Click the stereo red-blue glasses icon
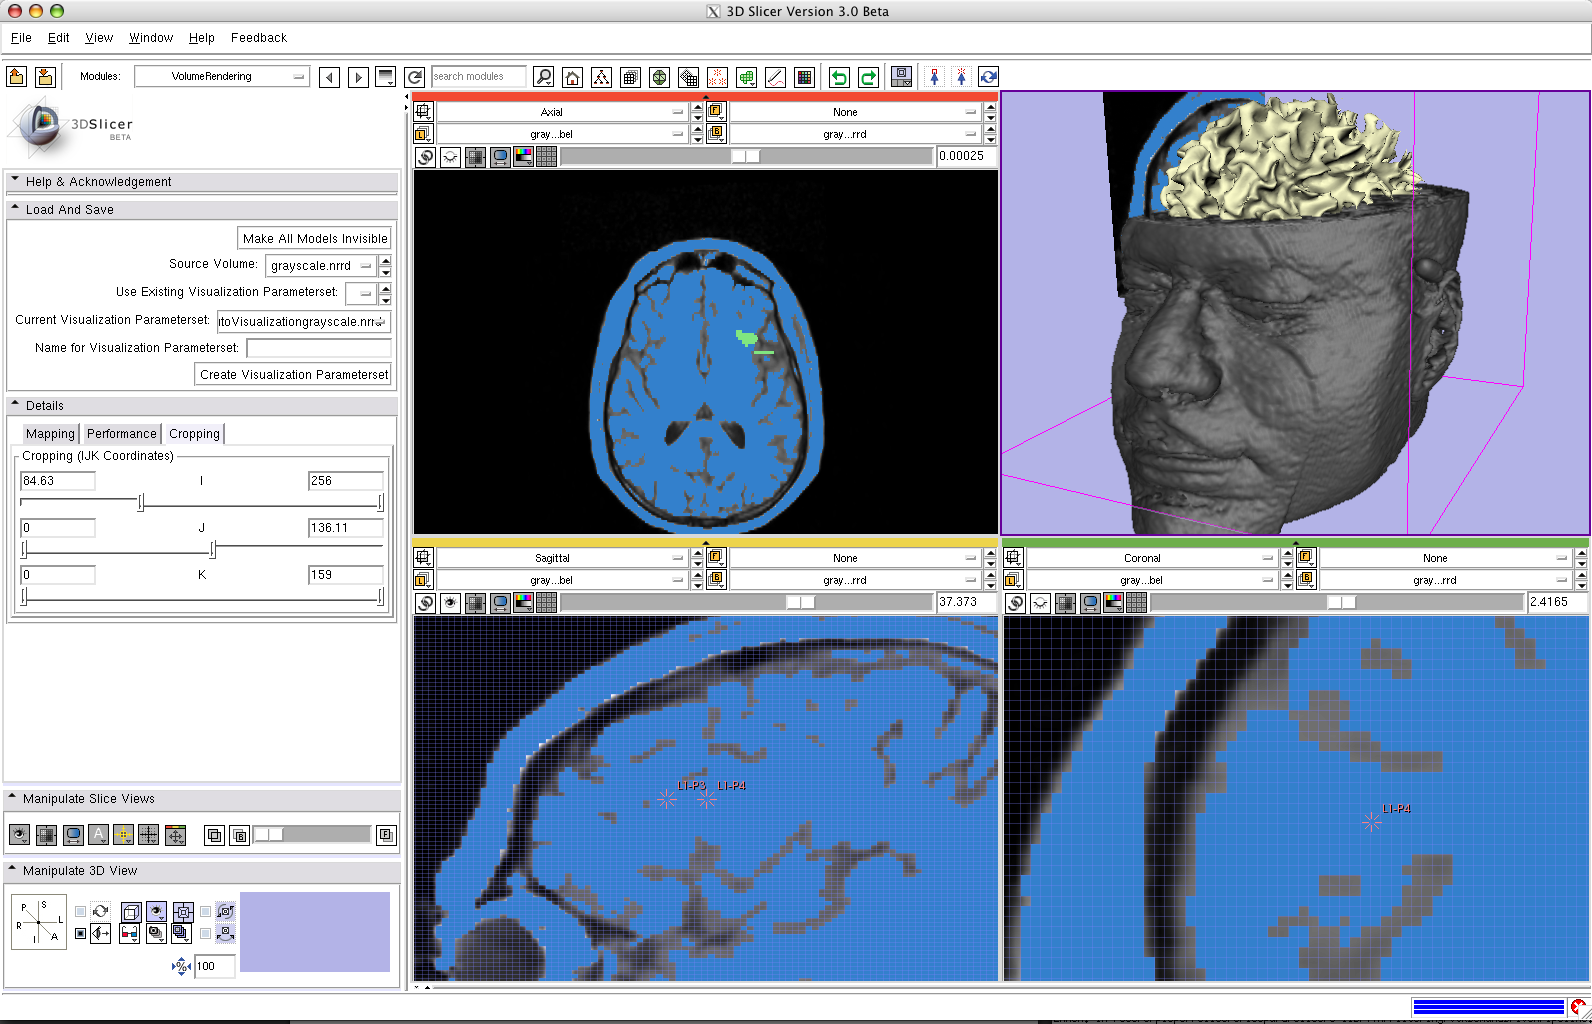Image resolution: width=1592 pixels, height=1024 pixels. coord(129,933)
